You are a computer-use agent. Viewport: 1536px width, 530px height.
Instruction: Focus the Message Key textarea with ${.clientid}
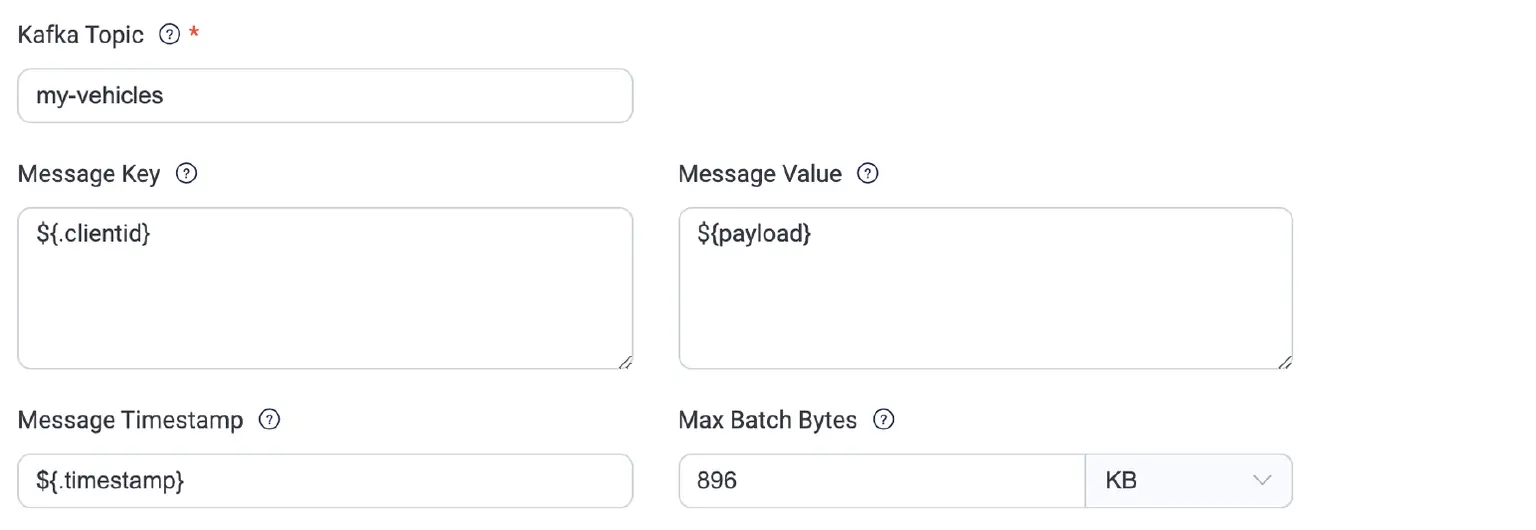point(325,288)
